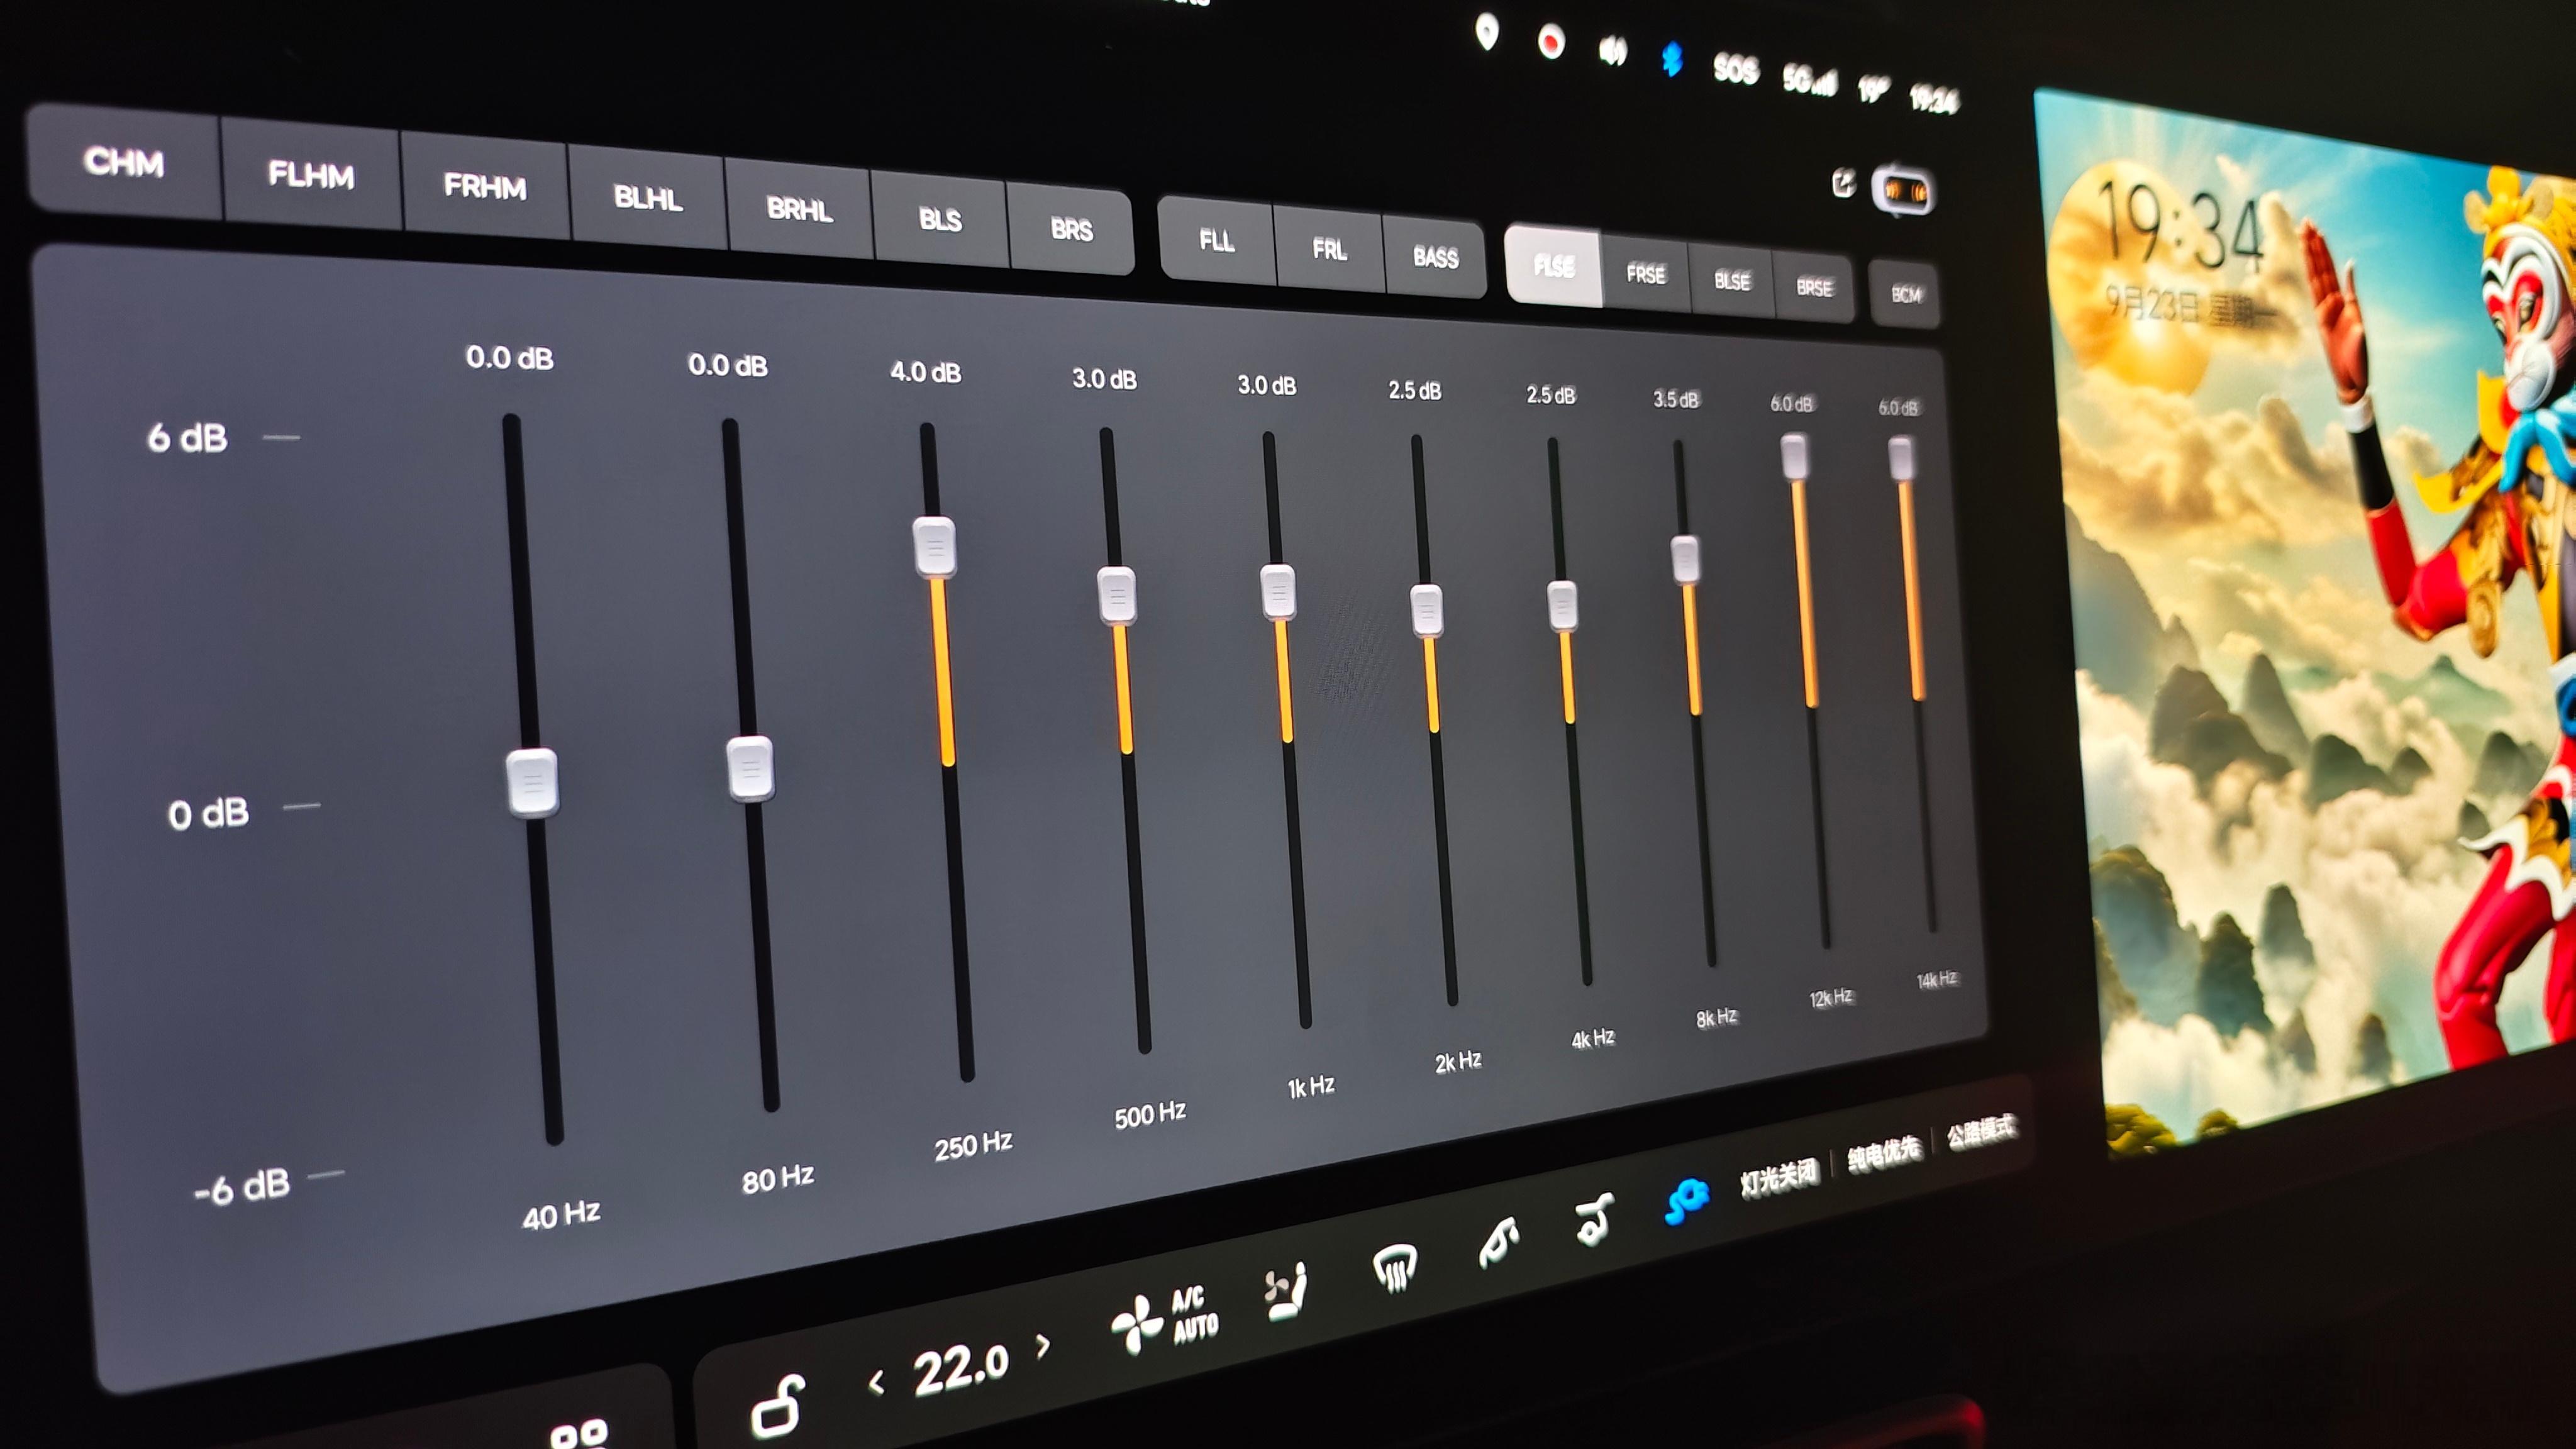Click the 4k Hz slider handle

coord(1562,605)
